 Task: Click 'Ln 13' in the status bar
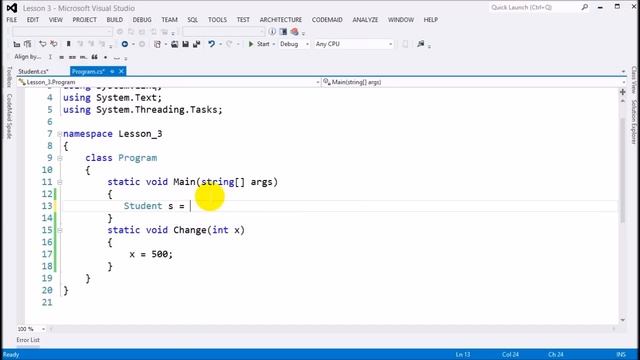click(x=463, y=354)
